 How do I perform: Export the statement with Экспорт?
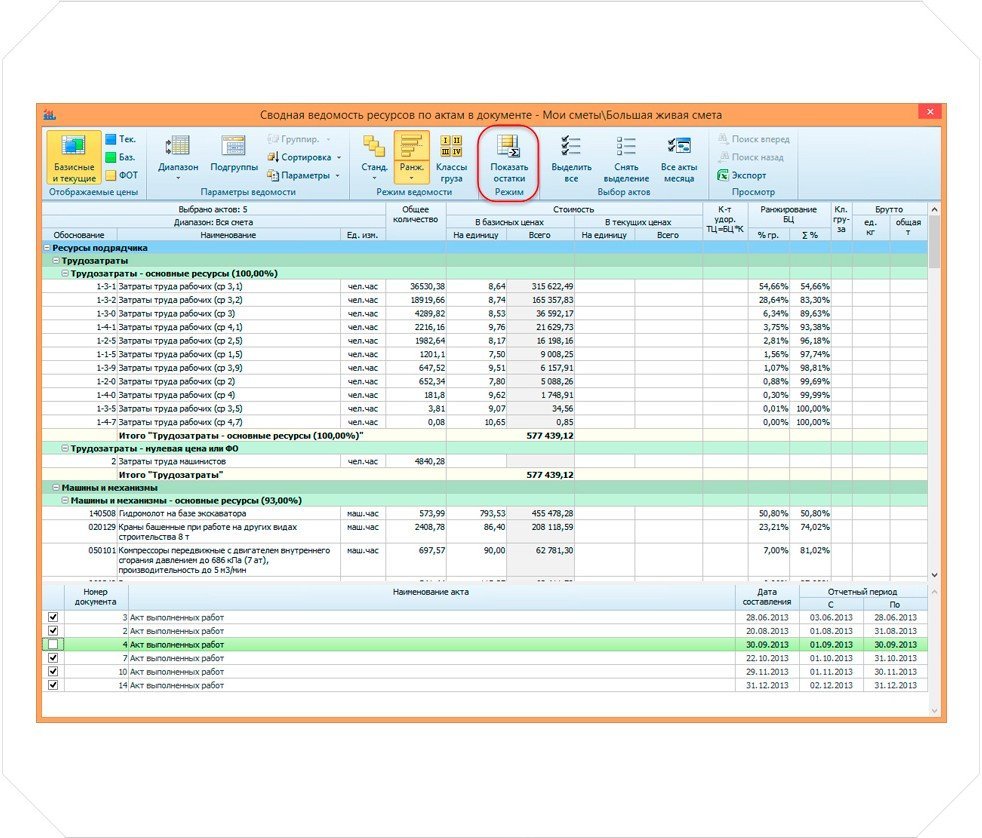[742, 175]
